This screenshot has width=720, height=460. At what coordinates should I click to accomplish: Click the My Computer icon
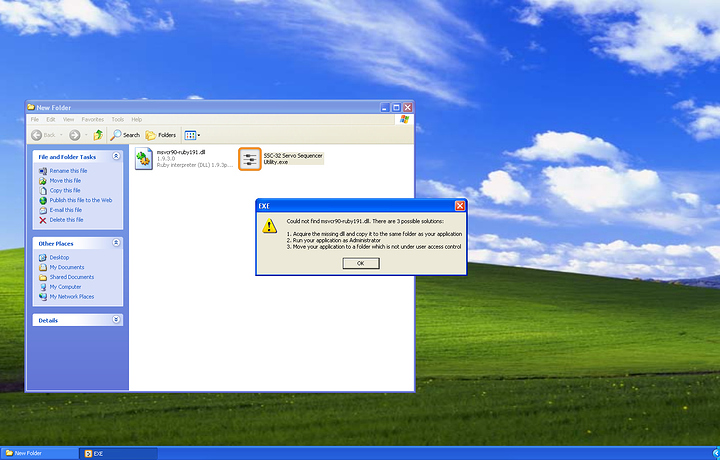[43, 287]
